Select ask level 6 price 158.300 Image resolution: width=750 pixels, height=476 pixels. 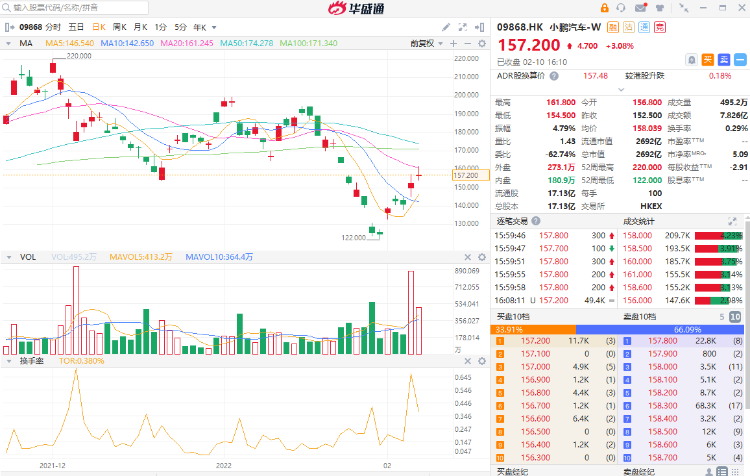[662, 406]
